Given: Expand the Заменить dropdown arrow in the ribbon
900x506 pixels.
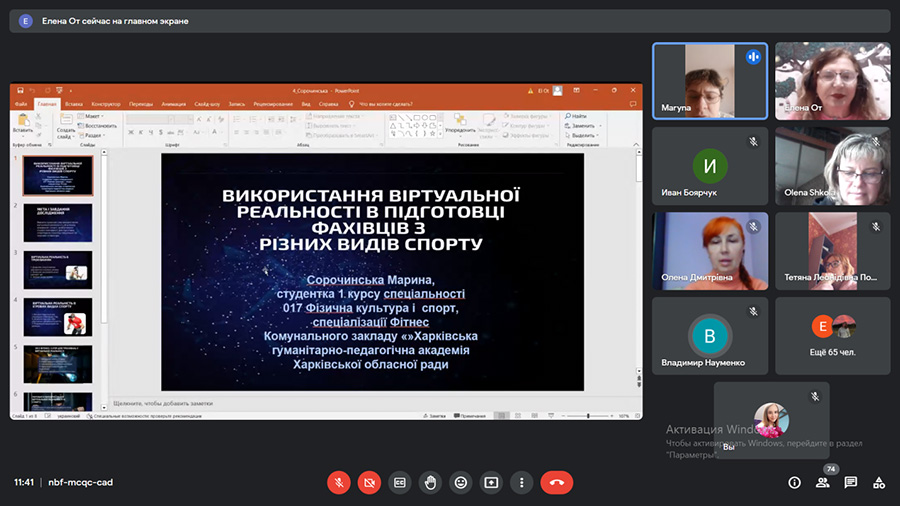Looking at the screenshot, I should [x=599, y=126].
